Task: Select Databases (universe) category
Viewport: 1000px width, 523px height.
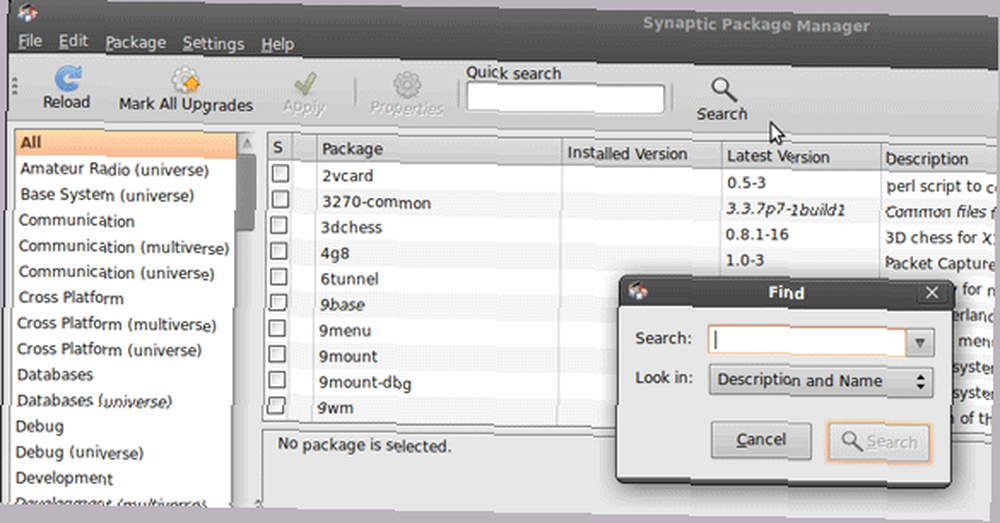Action: coord(94,401)
